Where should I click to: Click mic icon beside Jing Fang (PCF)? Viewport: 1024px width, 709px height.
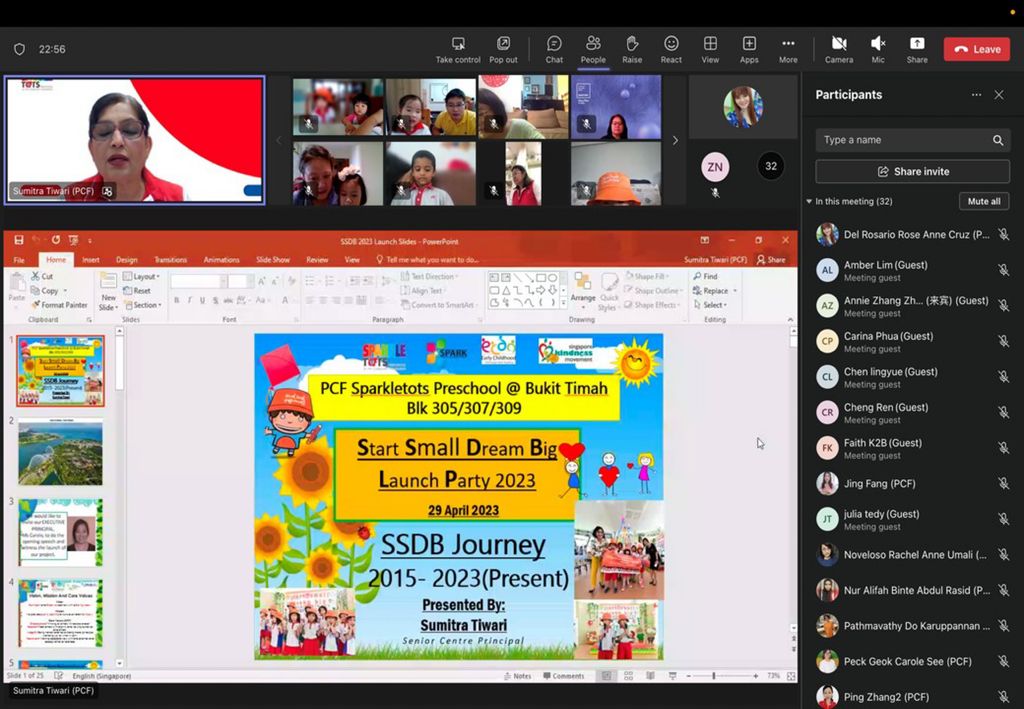[1003, 484]
